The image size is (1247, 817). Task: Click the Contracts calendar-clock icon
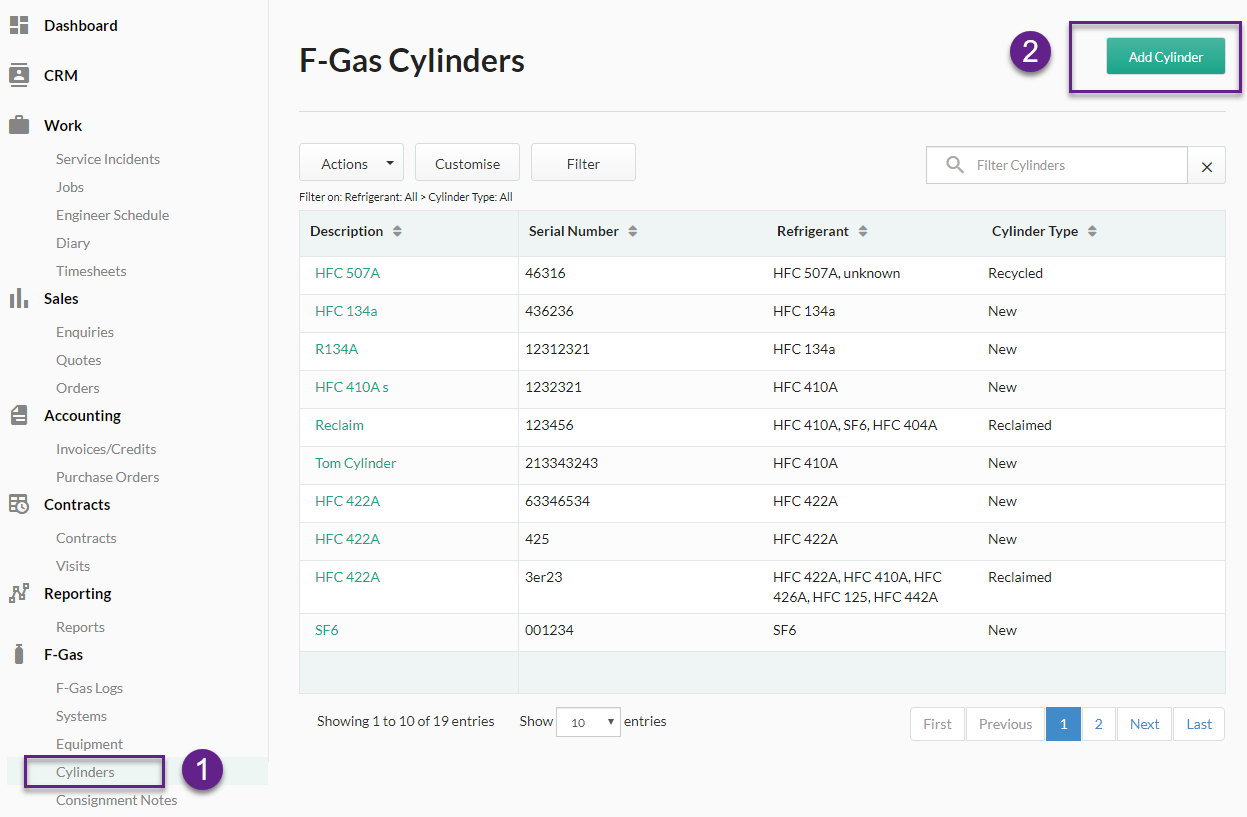coord(19,504)
